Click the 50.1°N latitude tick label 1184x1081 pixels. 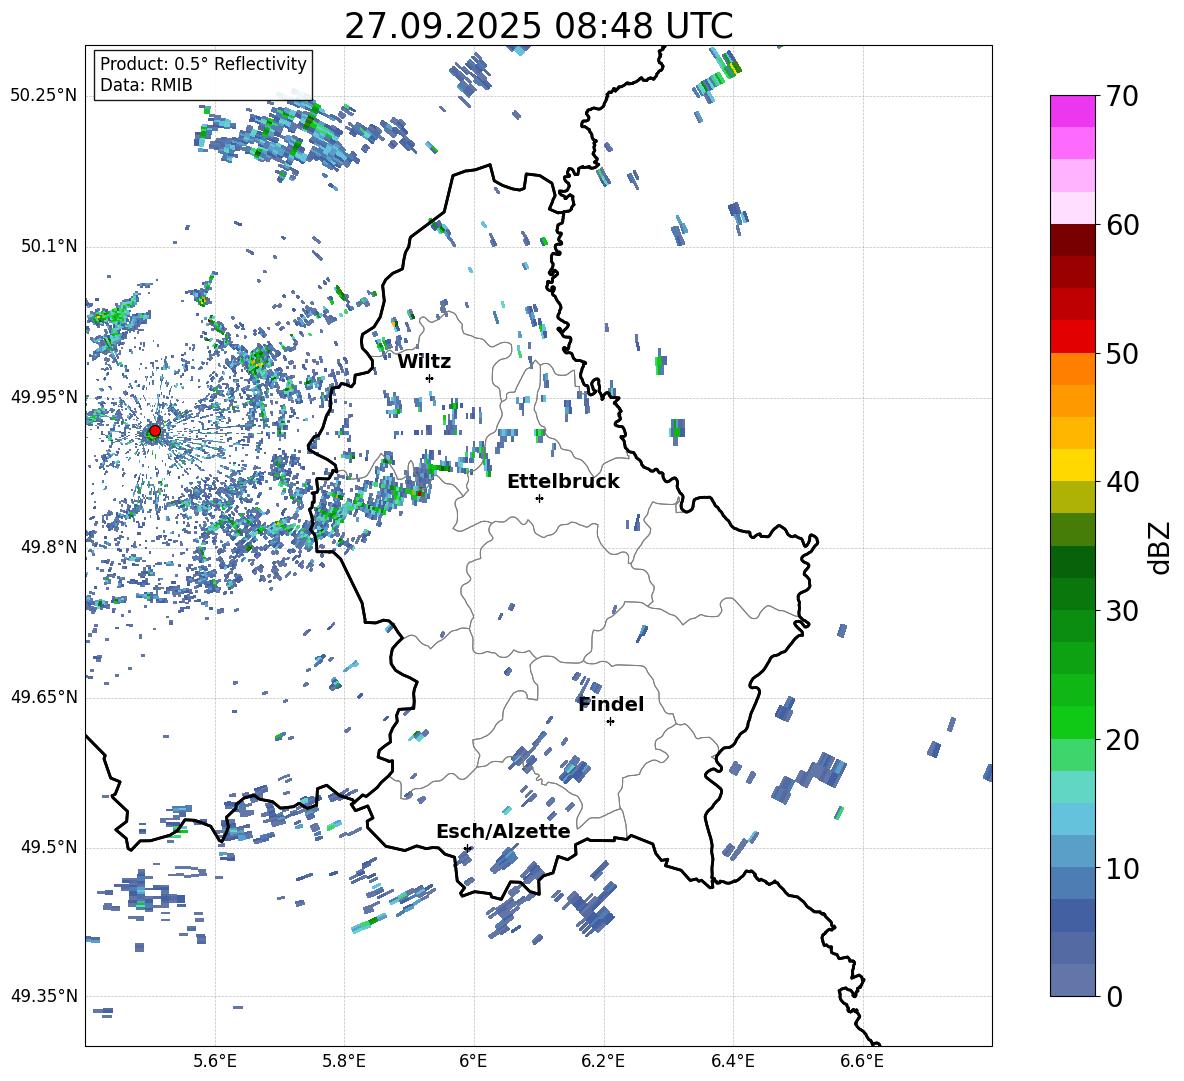pyautogui.click(x=44, y=246)
